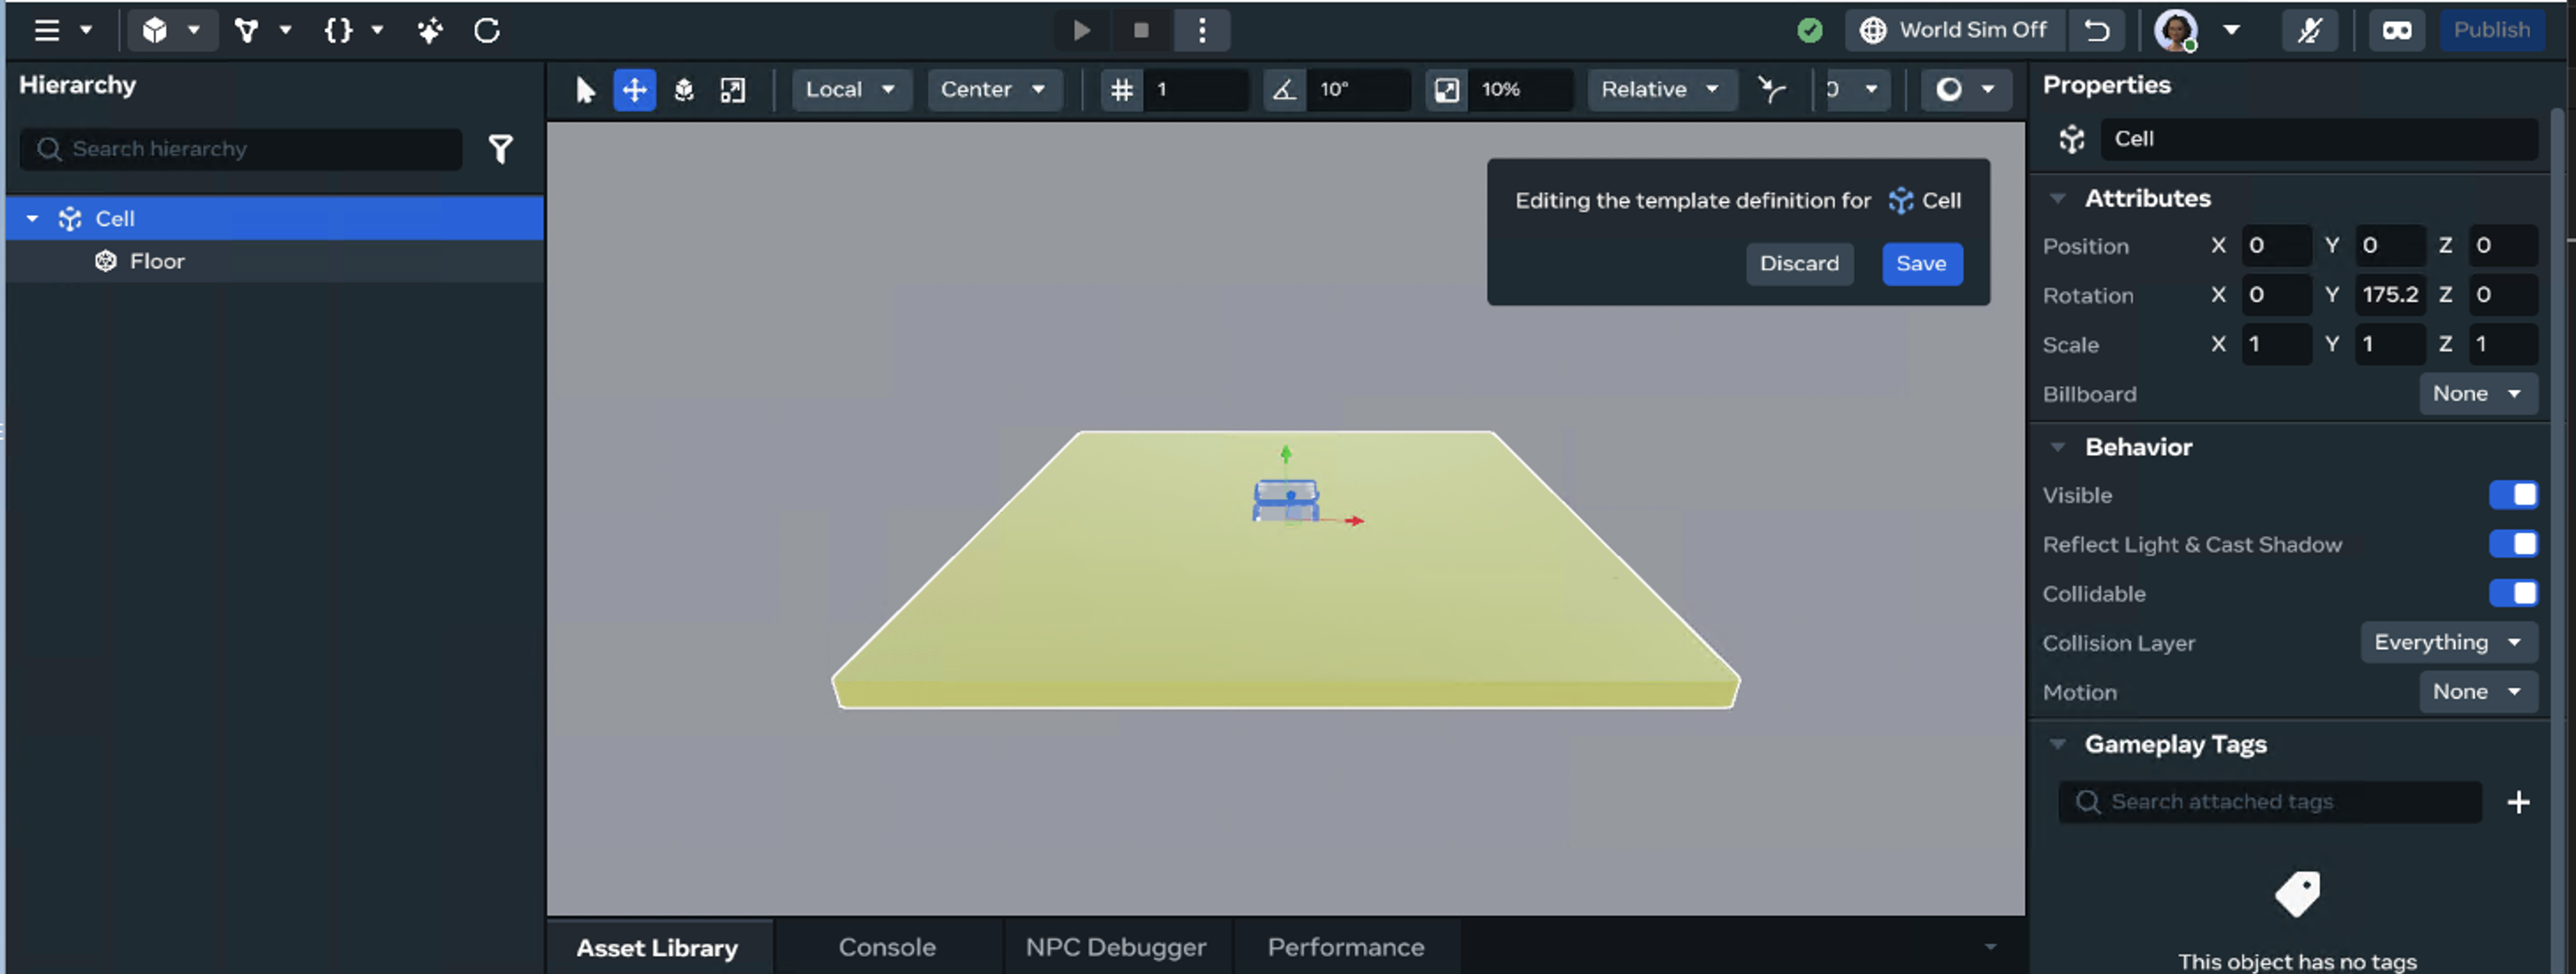Switch to the Console tab
The image size is (2576, 974).
pos(887,947)
